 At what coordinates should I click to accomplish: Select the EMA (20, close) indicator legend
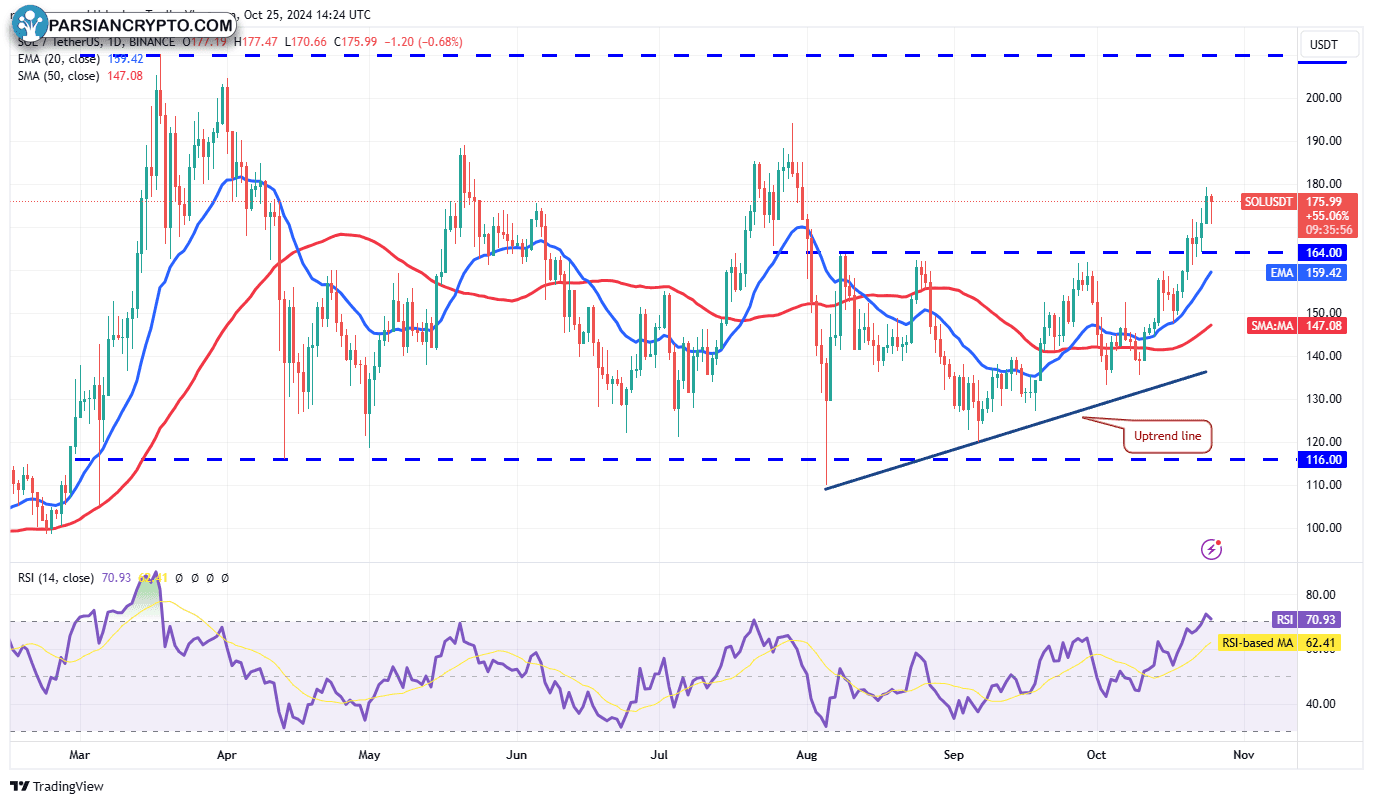click(58, 59)
